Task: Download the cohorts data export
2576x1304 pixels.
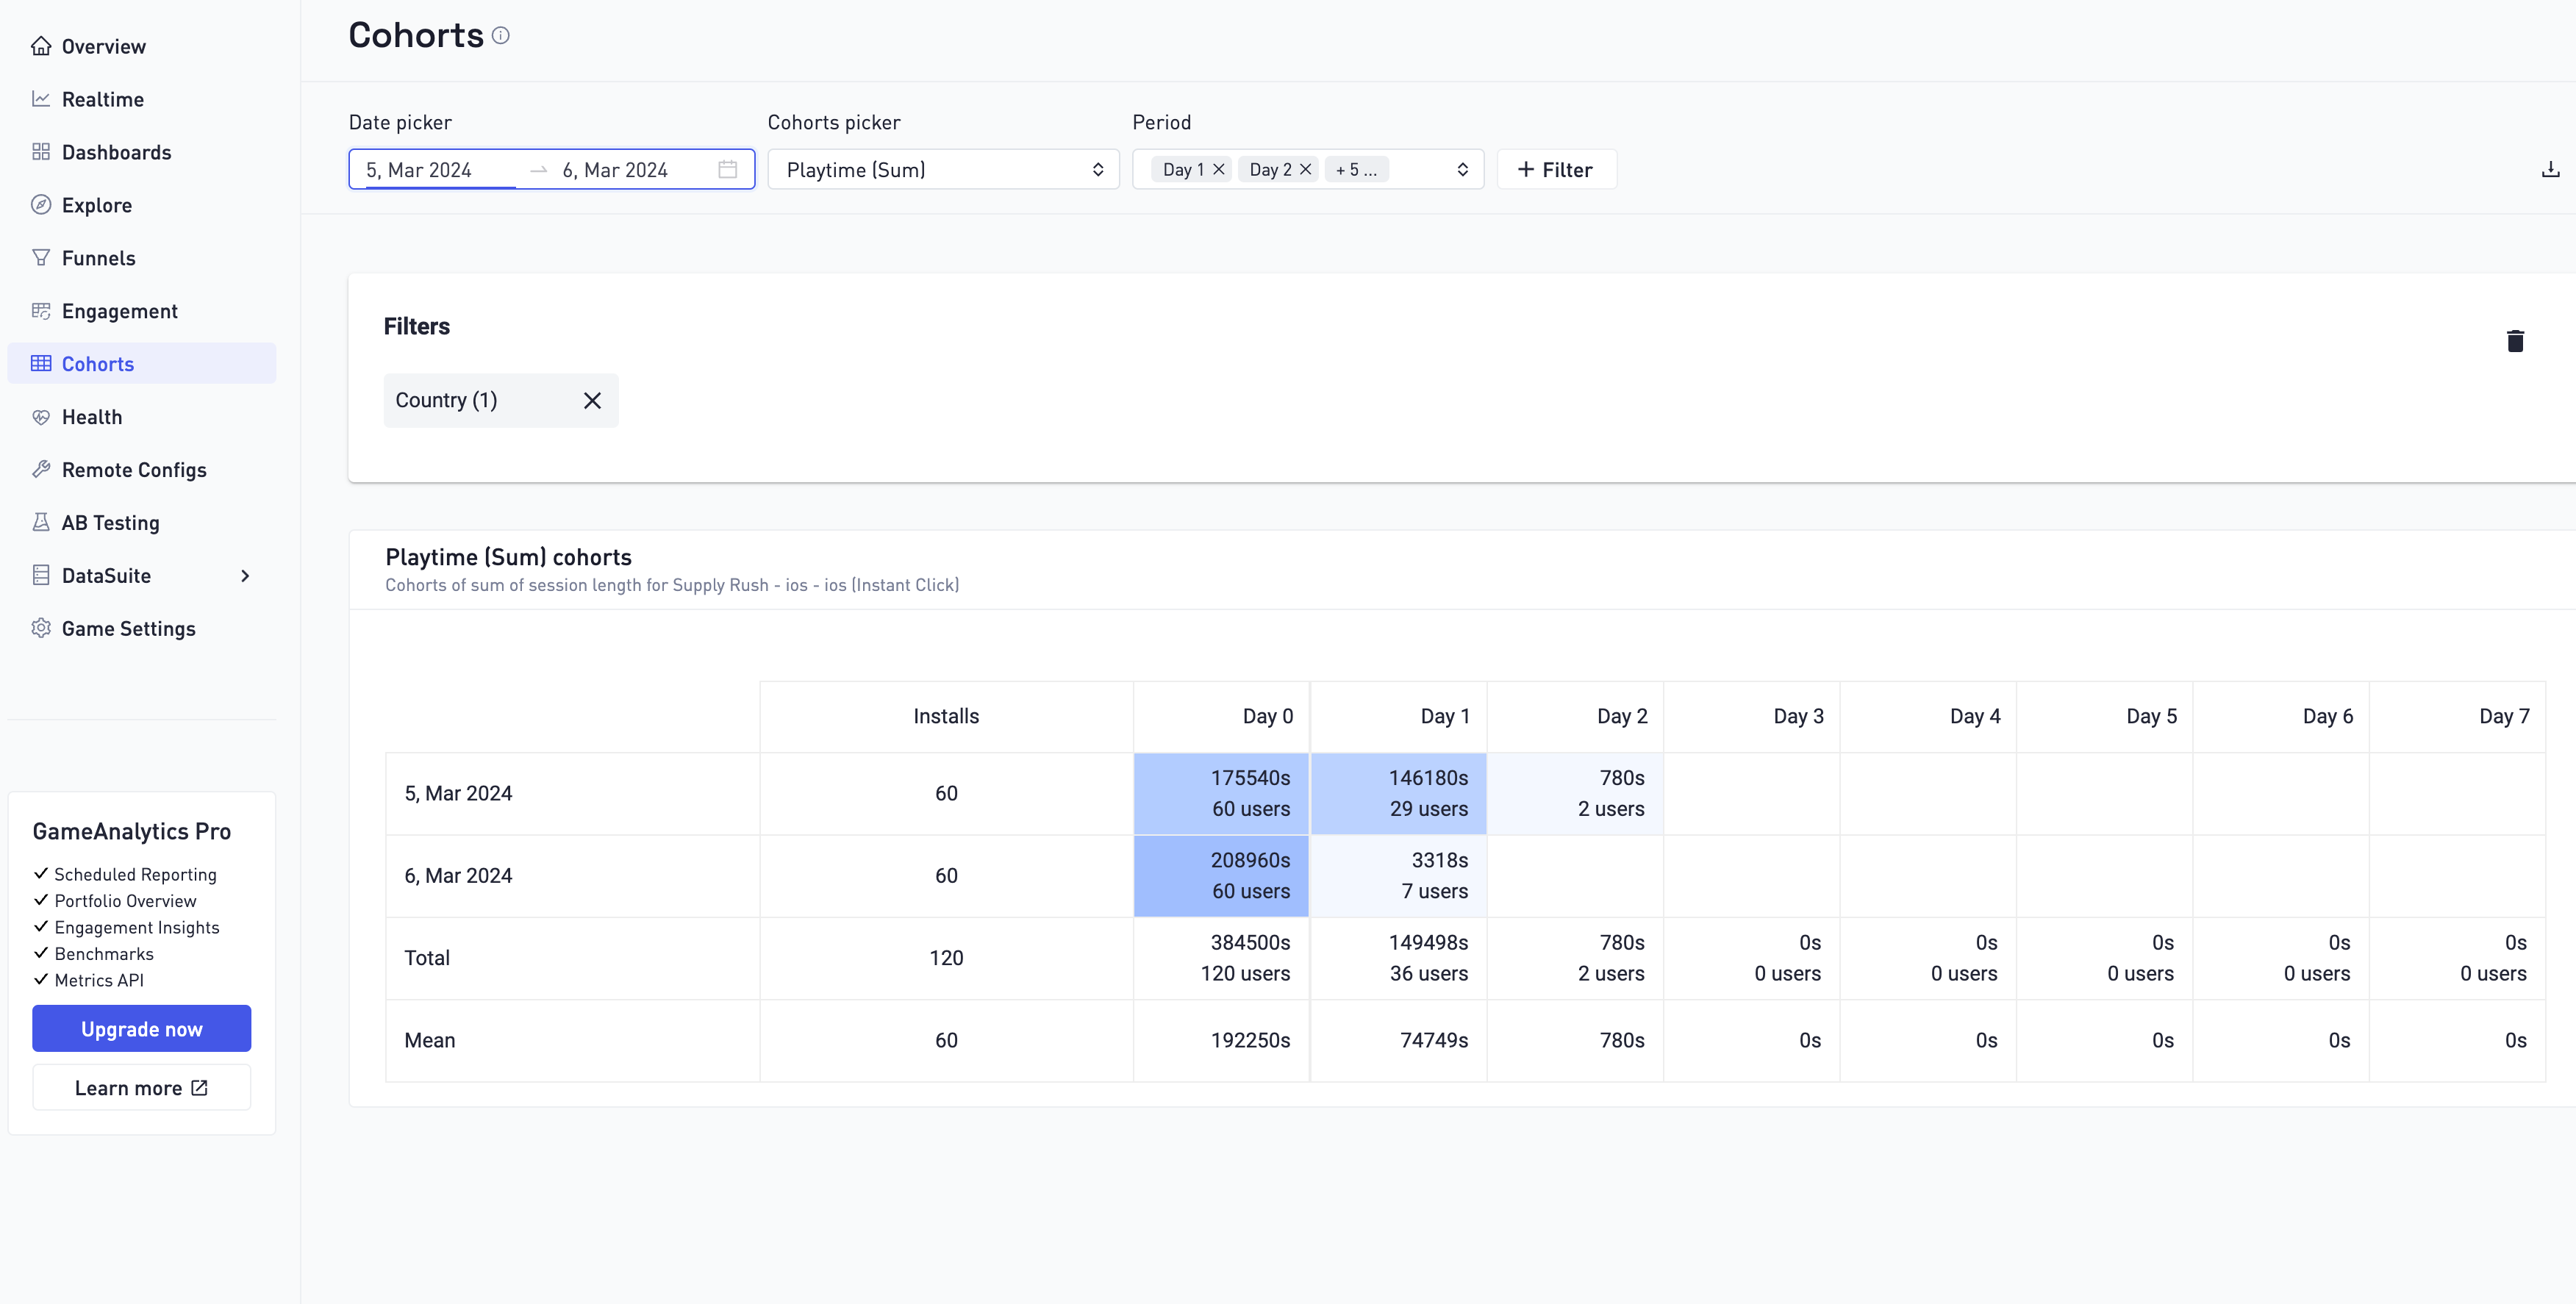Action: [x=2551, y=170]
